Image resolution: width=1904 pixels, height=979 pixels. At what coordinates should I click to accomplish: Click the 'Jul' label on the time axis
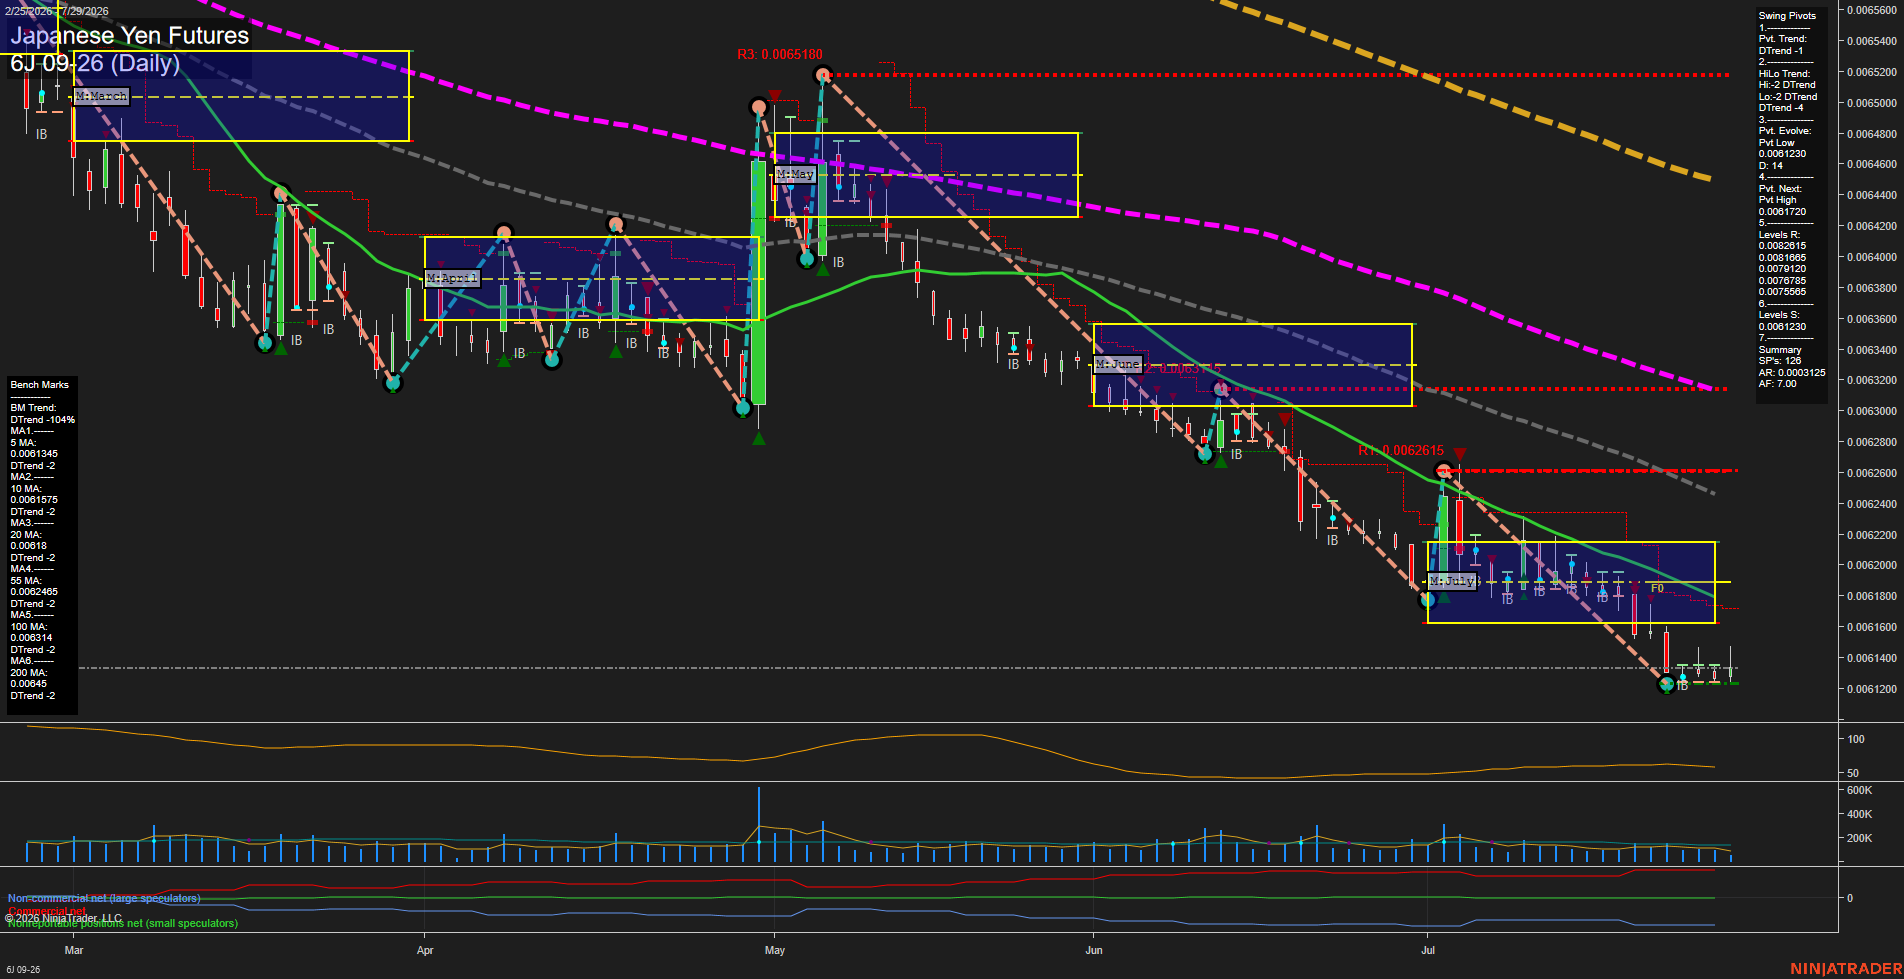[1428, 950]
